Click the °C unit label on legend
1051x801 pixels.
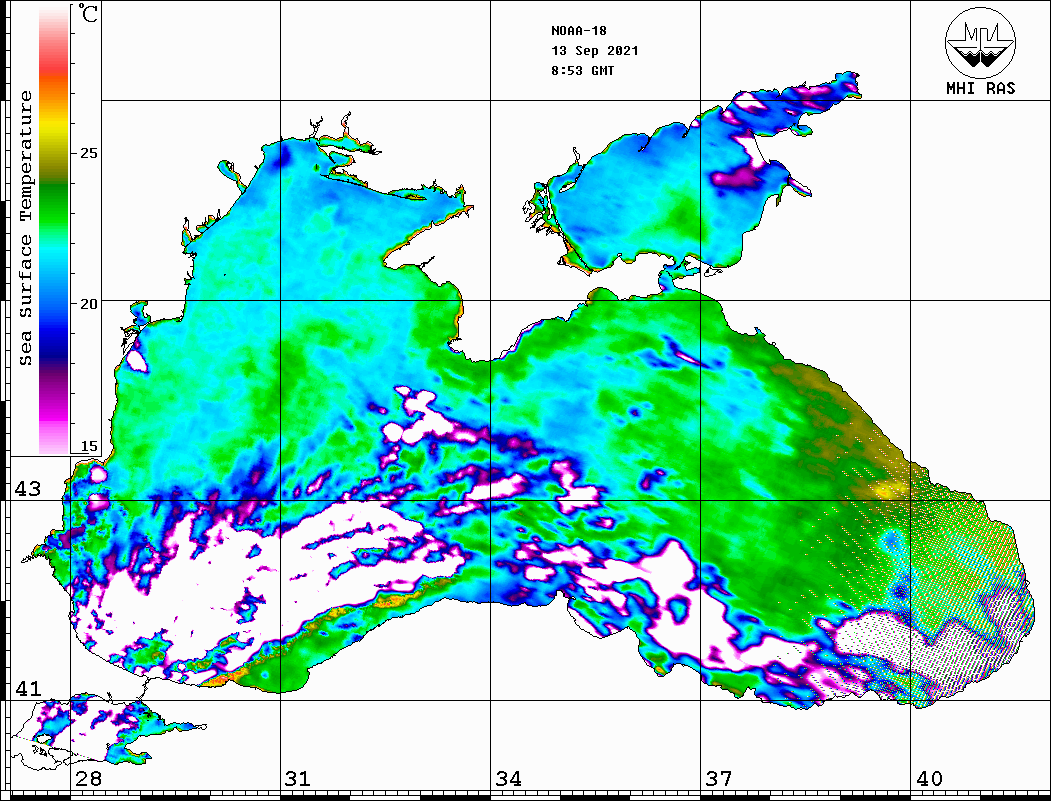87,13
